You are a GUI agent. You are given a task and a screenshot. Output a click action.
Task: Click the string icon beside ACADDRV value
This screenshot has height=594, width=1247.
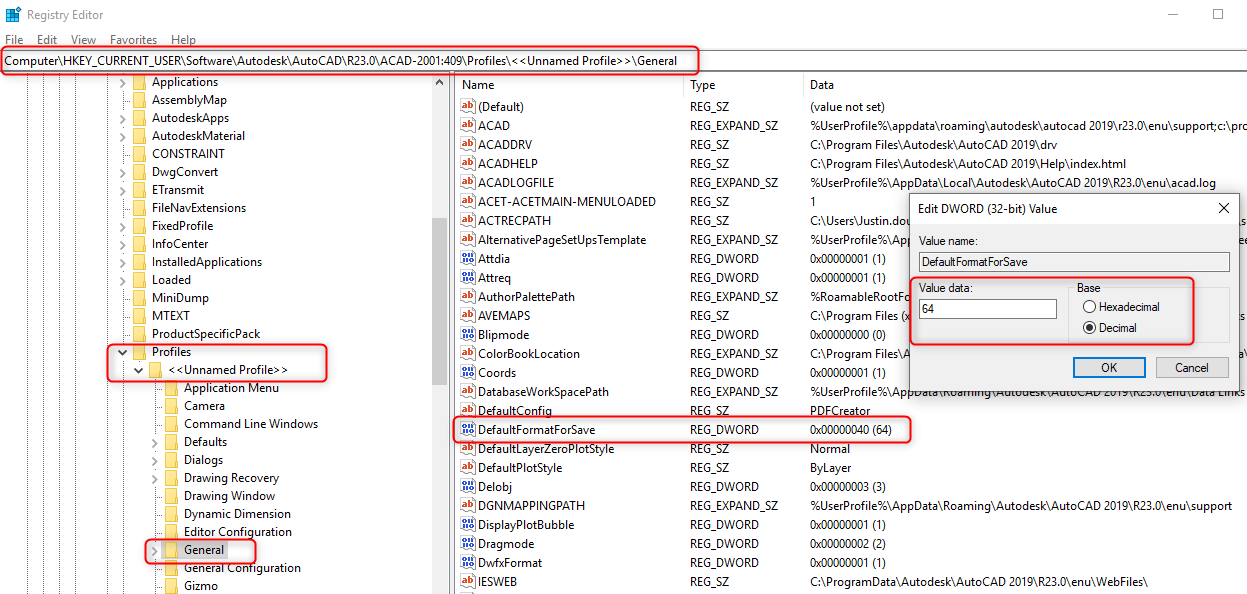pos(467,145)
